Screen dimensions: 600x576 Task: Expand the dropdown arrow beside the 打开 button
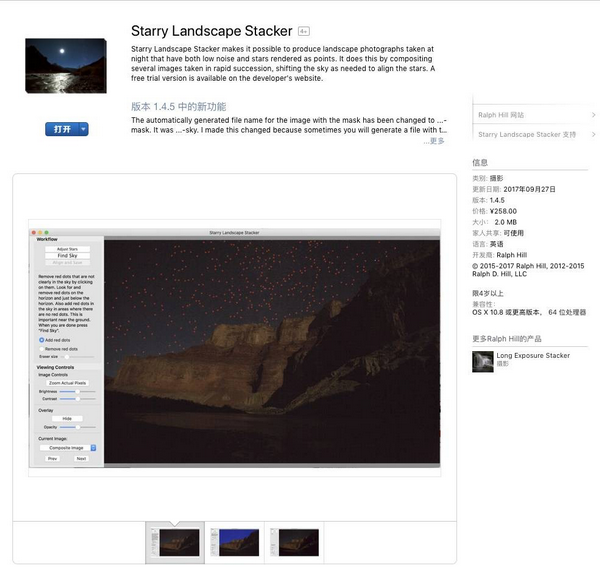pyautogui.click(x=83, y=129)
